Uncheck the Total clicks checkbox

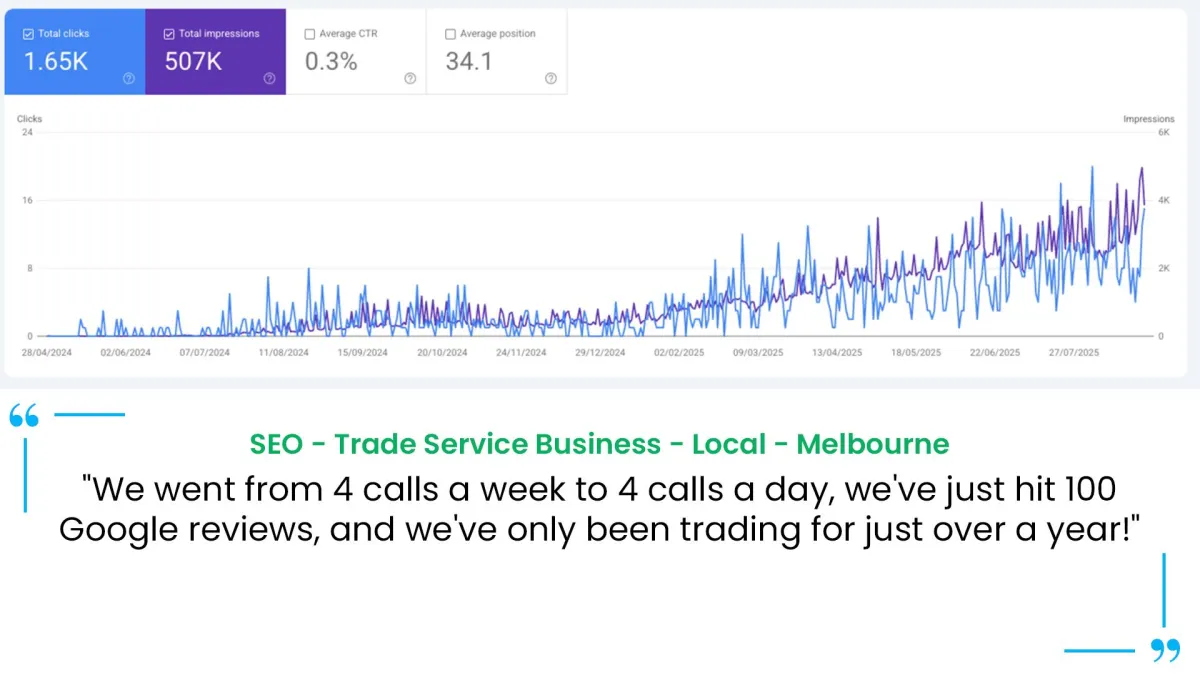(x=28, y=34)
